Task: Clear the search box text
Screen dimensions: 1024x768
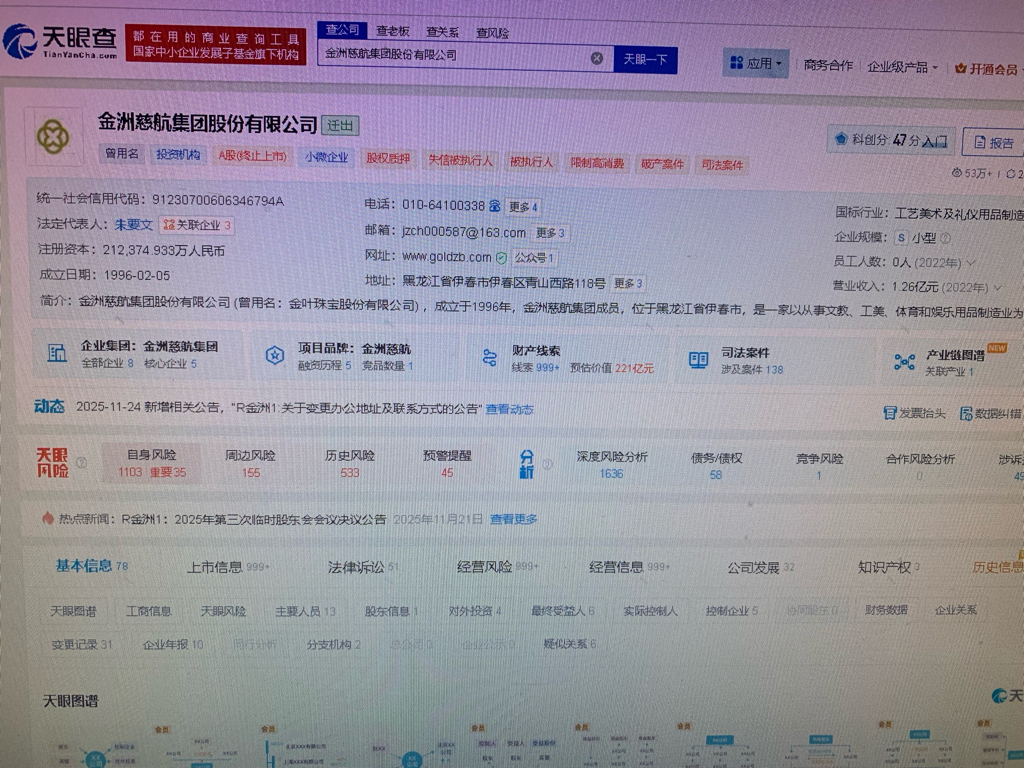Action: tap(596, 58)
